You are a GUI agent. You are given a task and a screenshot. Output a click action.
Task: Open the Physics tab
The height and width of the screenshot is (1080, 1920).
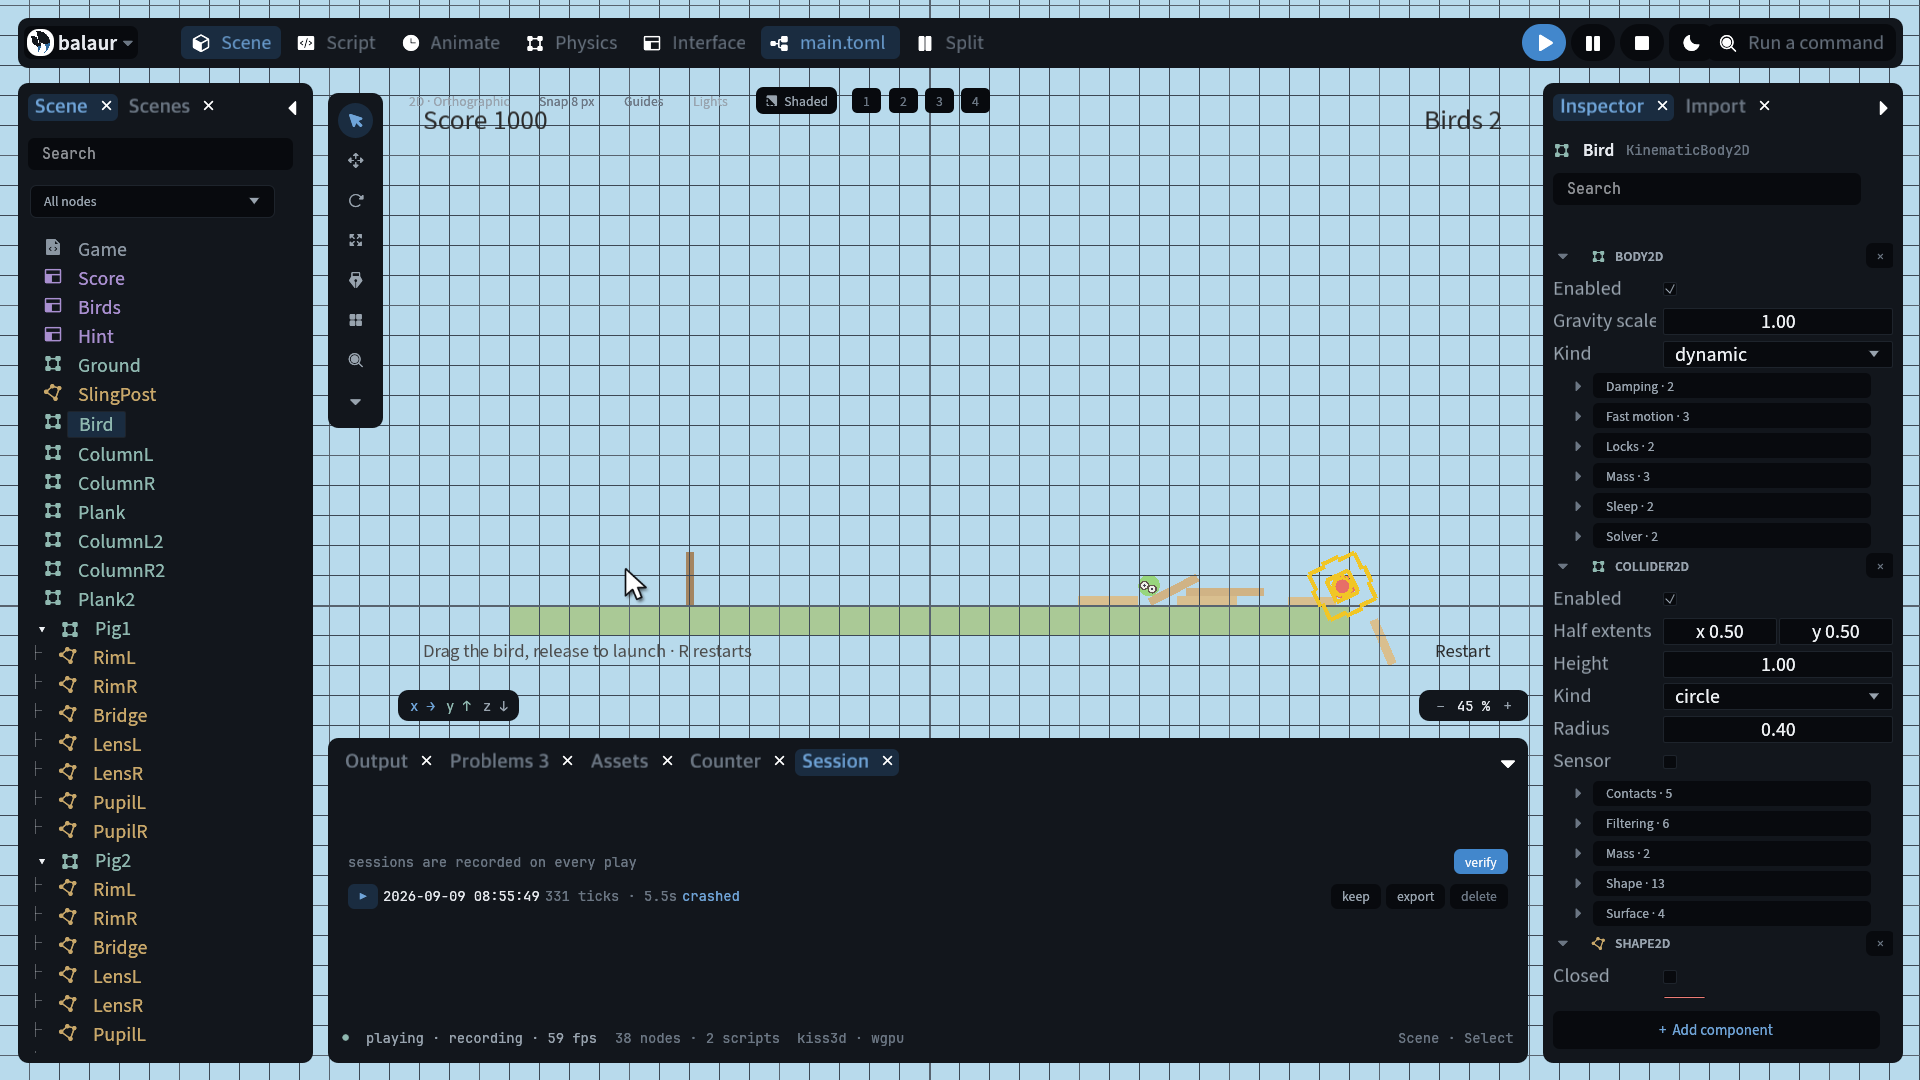click(572, 43)
